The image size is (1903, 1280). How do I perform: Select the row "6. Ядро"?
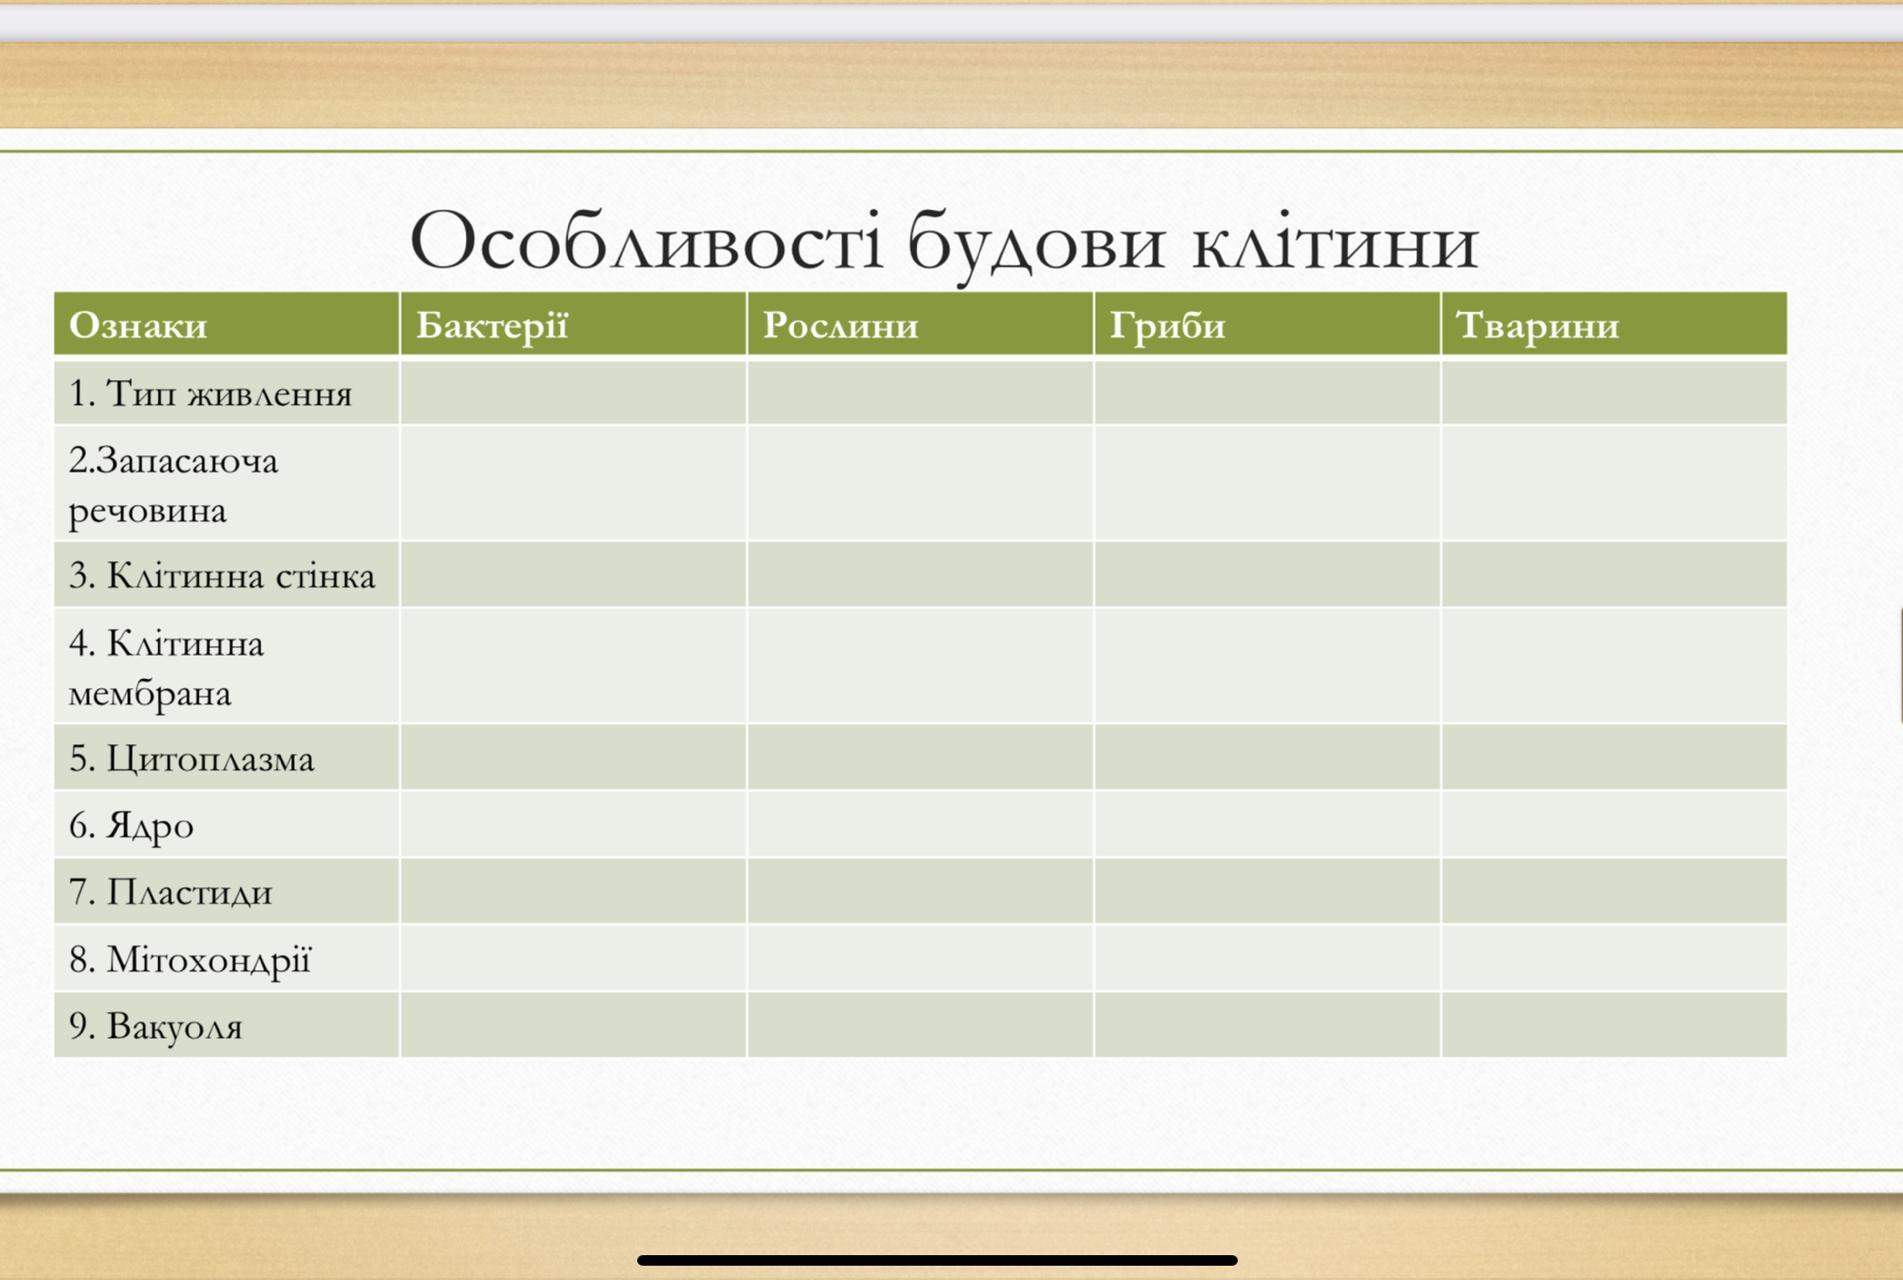point(920,824)
